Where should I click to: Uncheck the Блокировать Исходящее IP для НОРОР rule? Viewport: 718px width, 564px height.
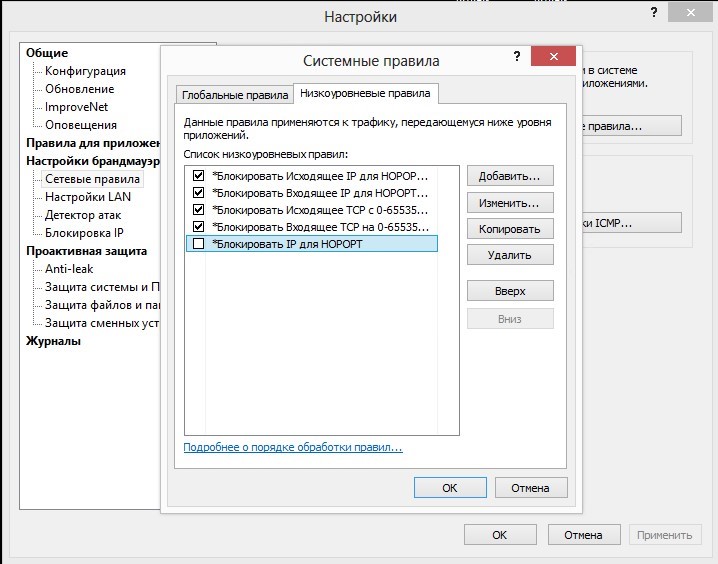(198, 175)
